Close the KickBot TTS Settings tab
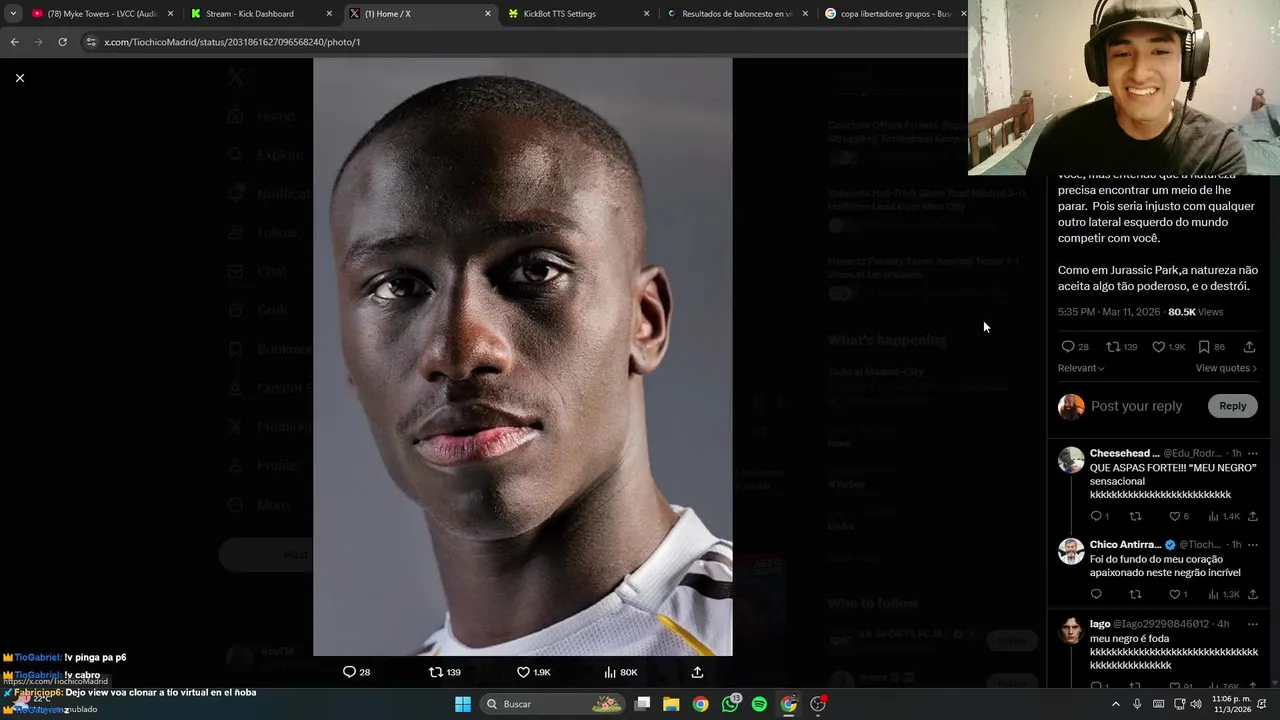This screenshot has height=720, width=1280. pos(646,14)
